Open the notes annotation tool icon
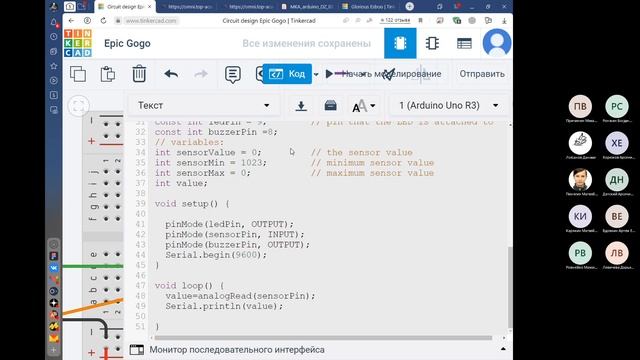640x360 pixels. (233, 75)
